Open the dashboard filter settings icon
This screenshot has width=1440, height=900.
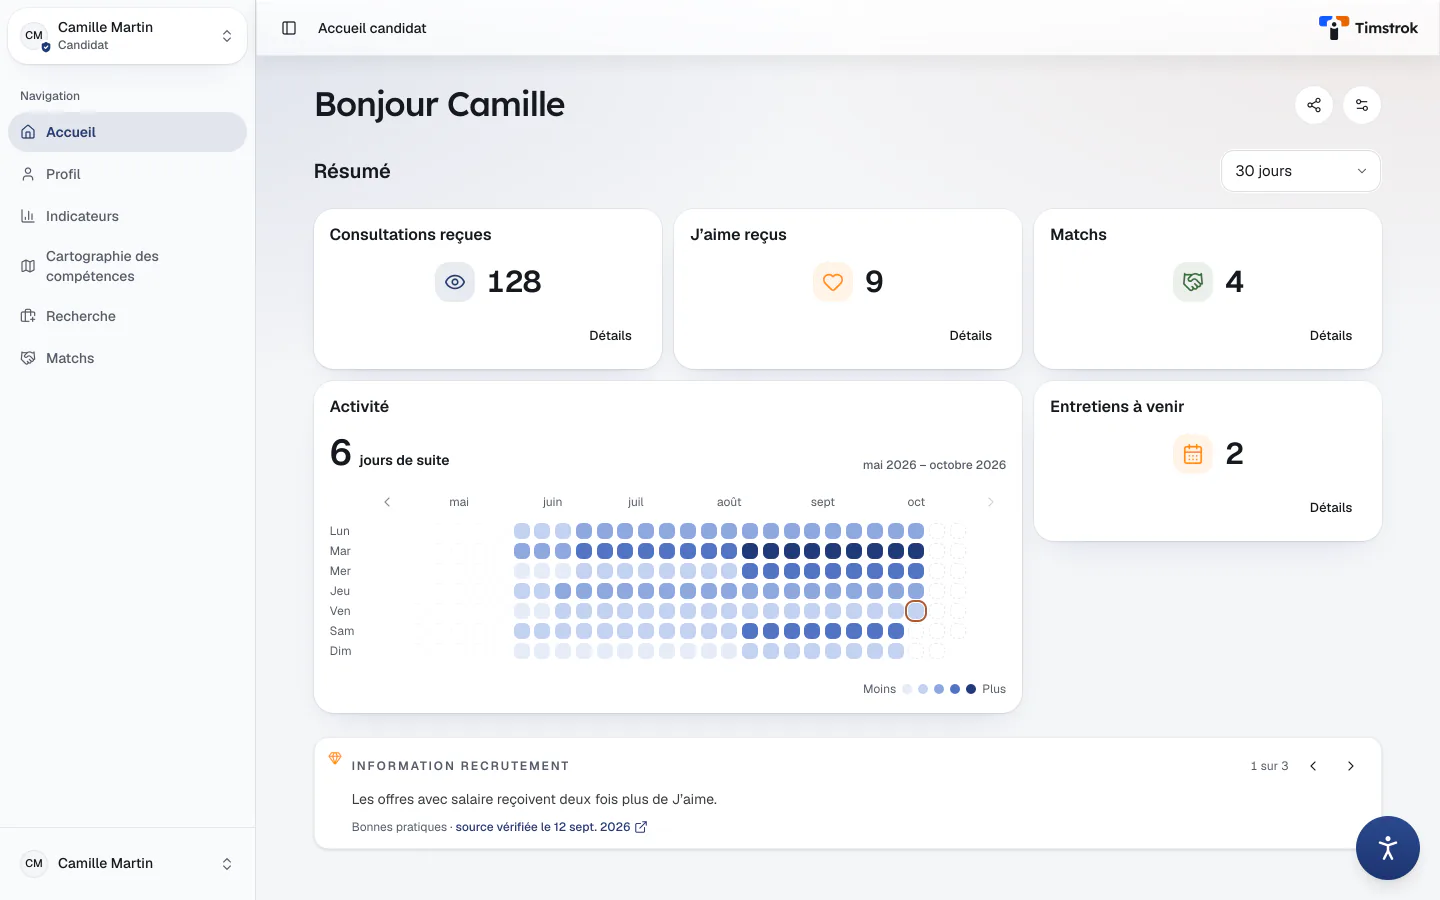(1362, 105)
